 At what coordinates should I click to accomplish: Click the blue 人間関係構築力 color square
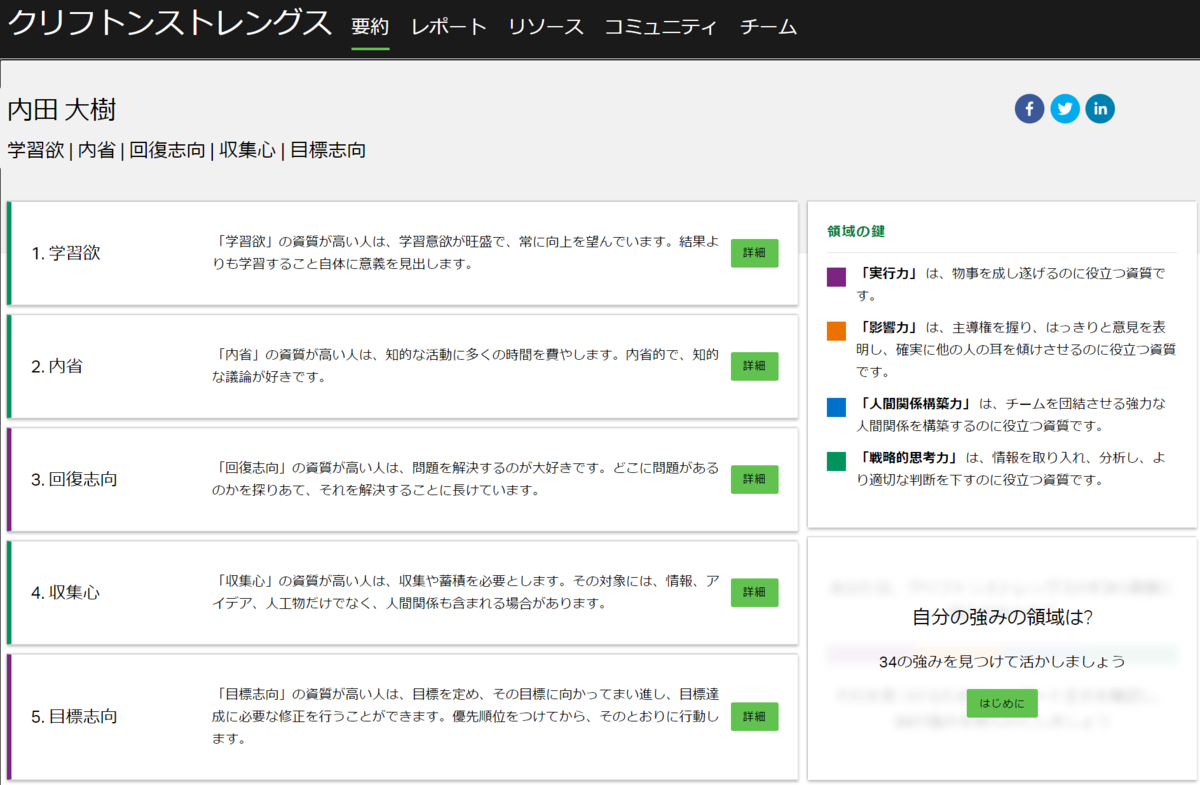(x=837, y=408)
